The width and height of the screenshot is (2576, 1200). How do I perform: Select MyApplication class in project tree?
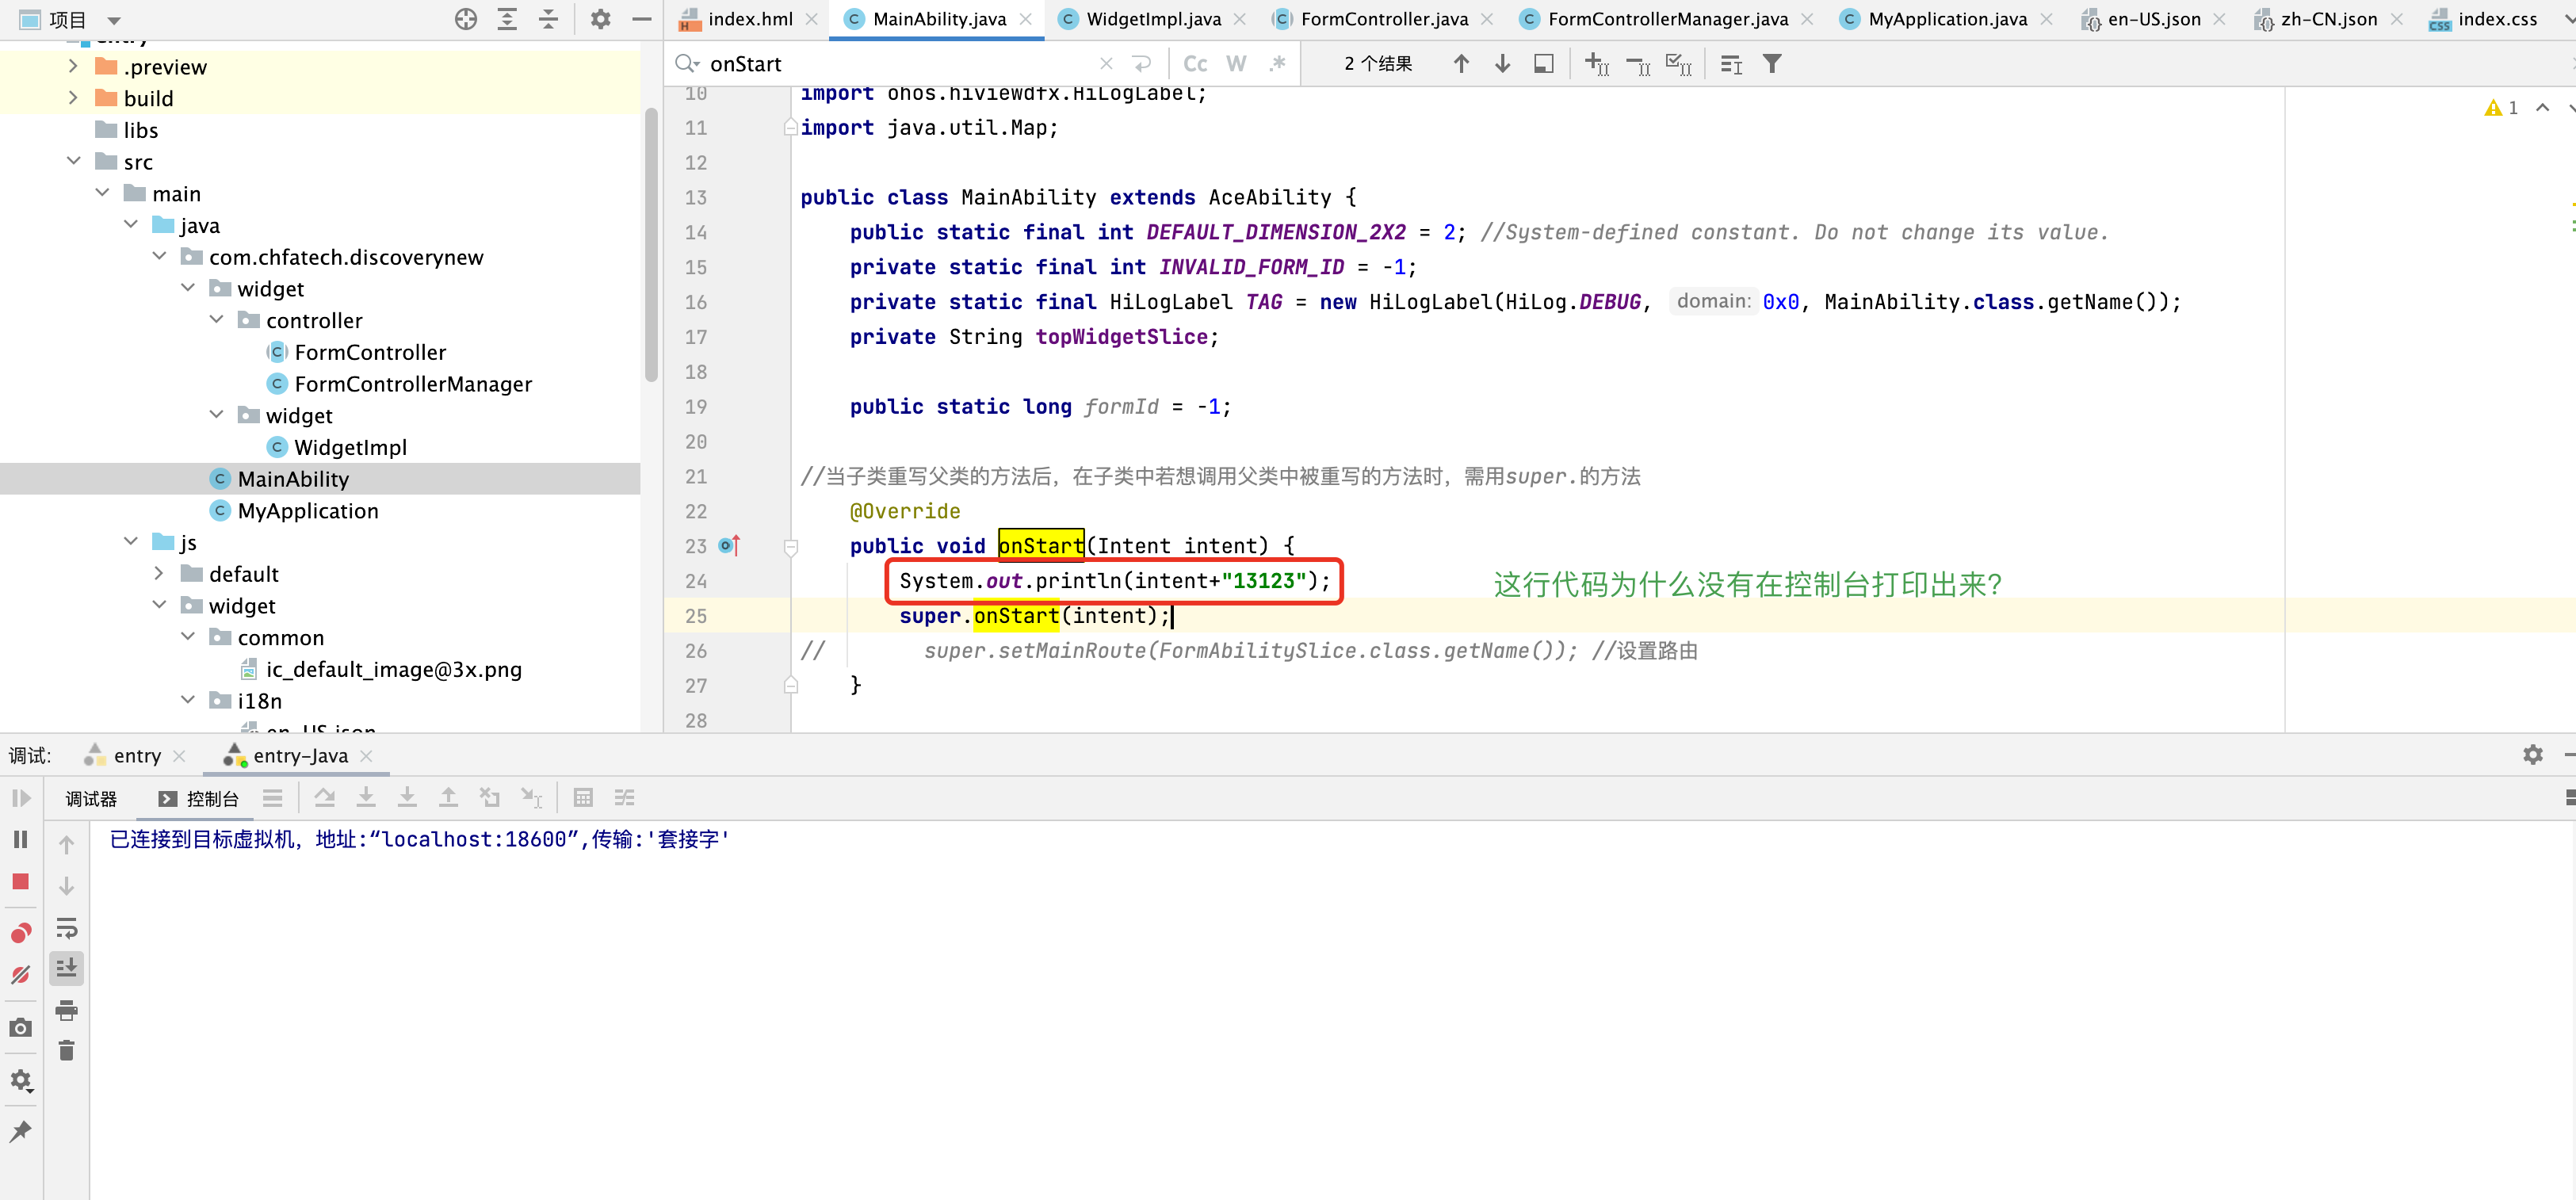307,511
